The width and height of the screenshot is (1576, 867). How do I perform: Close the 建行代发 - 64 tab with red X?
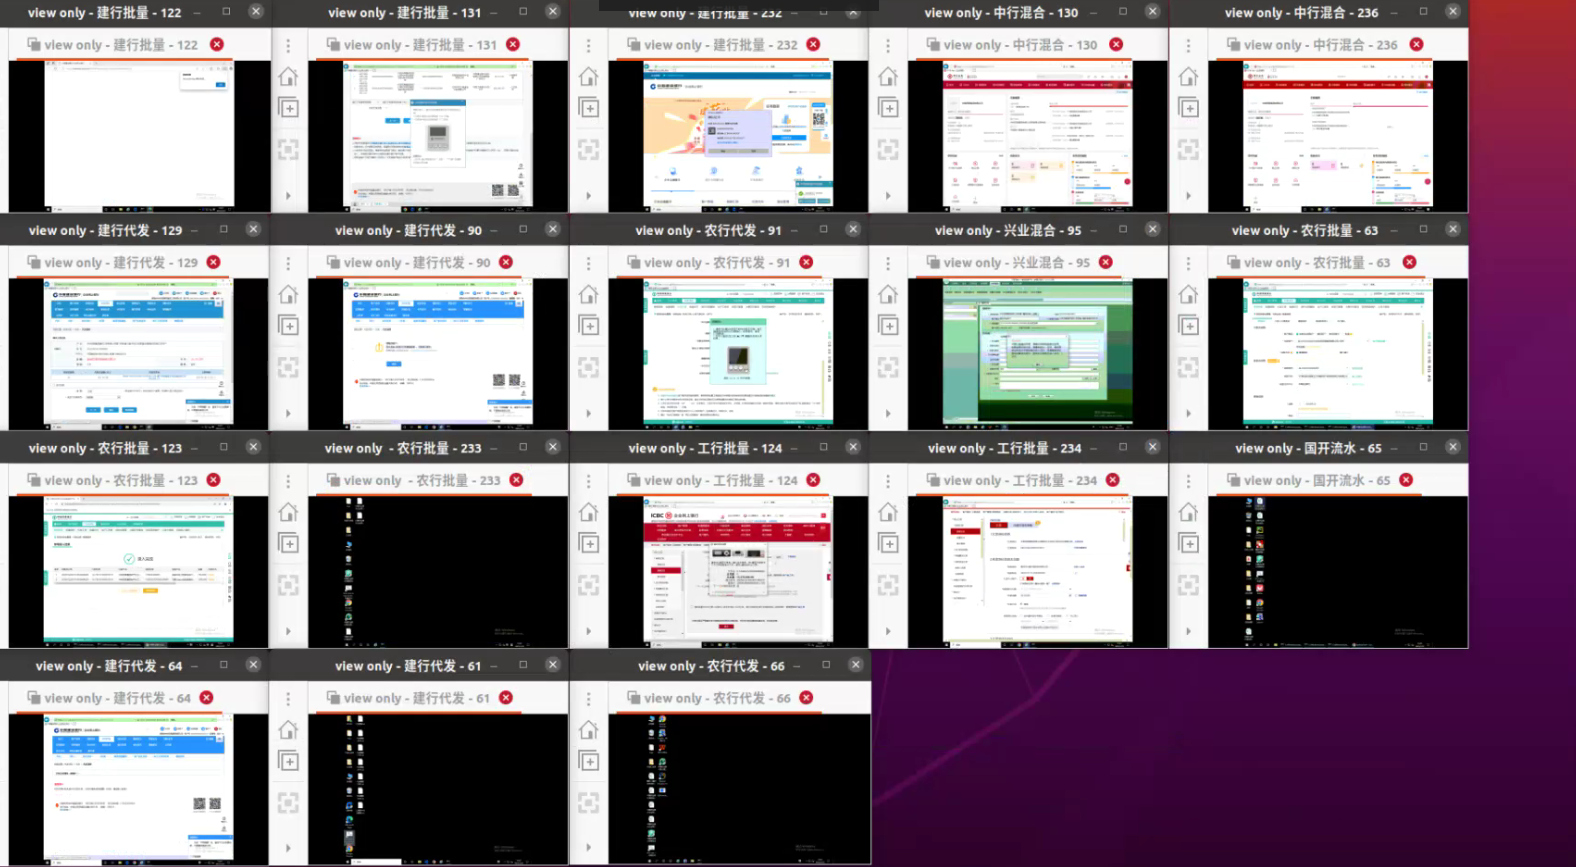click(x=206, y=698)
